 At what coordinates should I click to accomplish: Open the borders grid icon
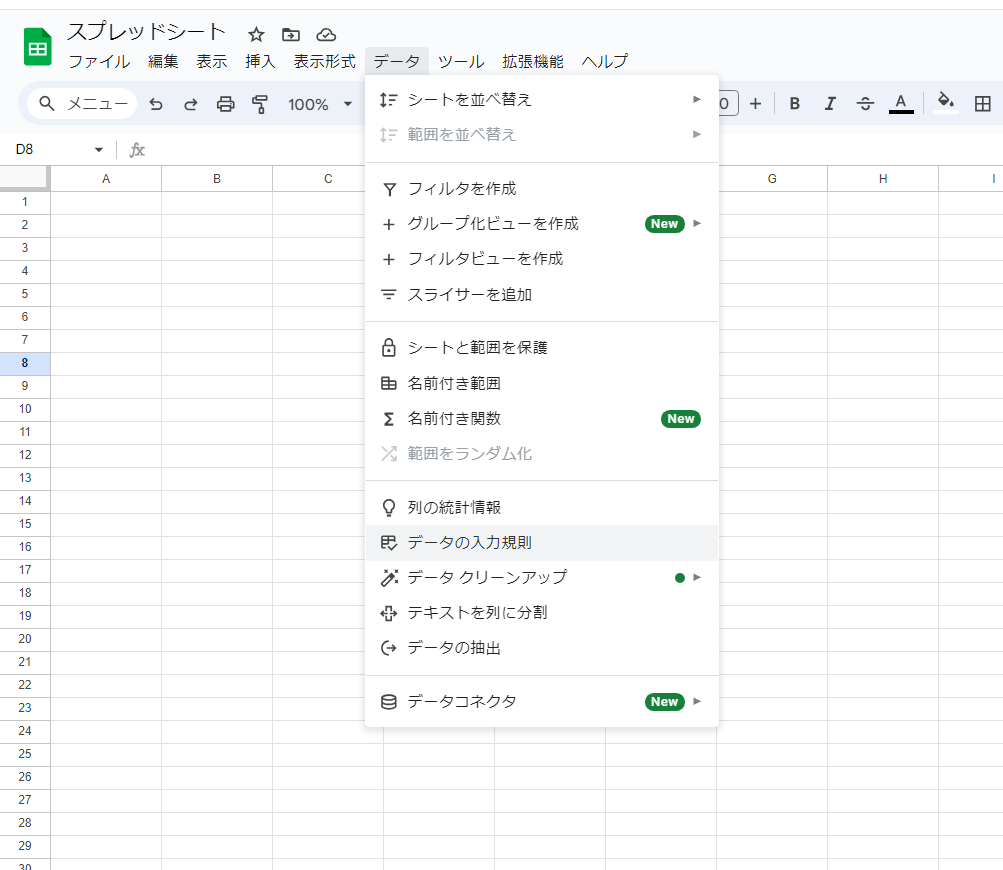coord(982,103)
